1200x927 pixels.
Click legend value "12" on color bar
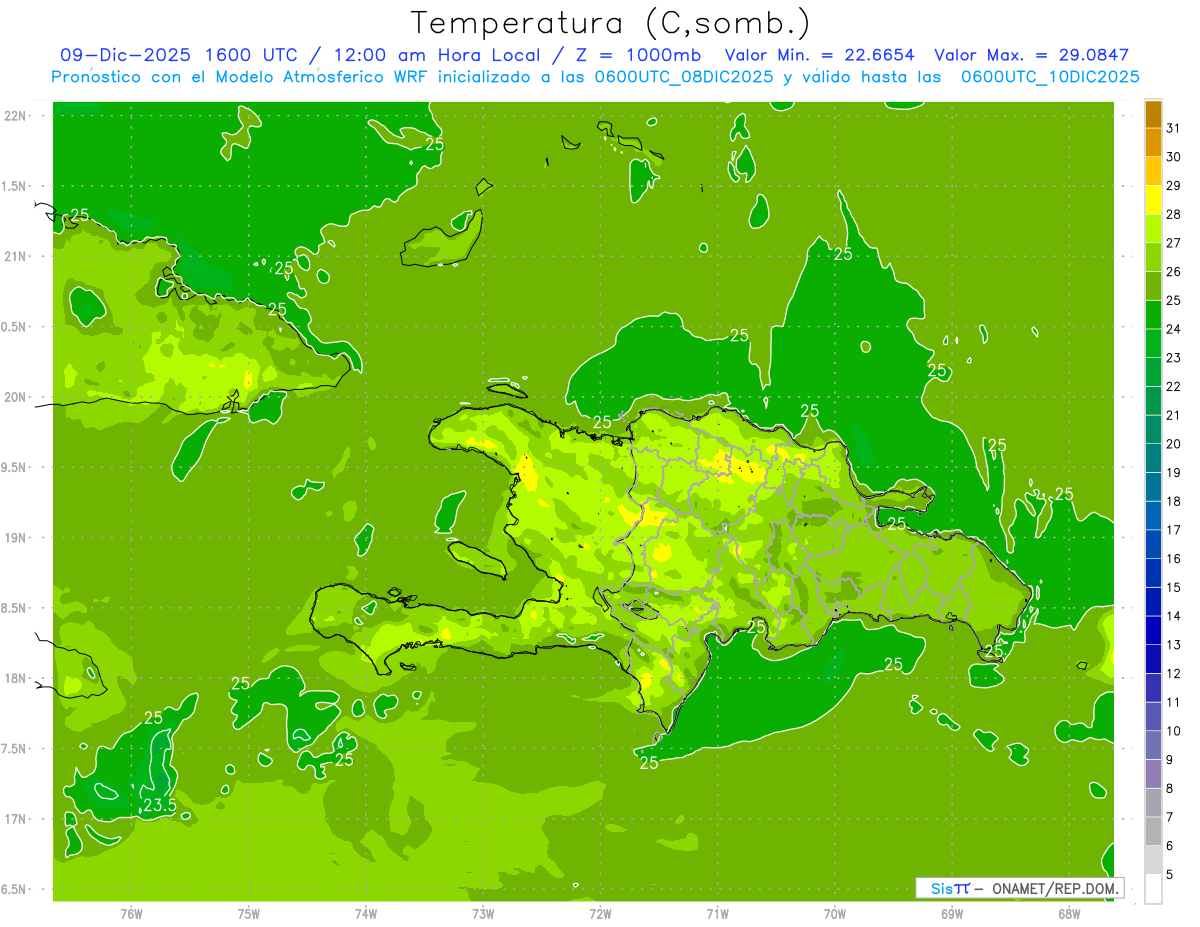[x=1174, y=674]
